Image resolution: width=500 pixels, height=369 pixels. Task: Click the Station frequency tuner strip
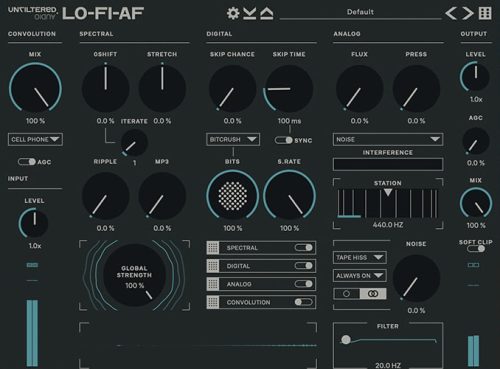(x=388, y=203)
